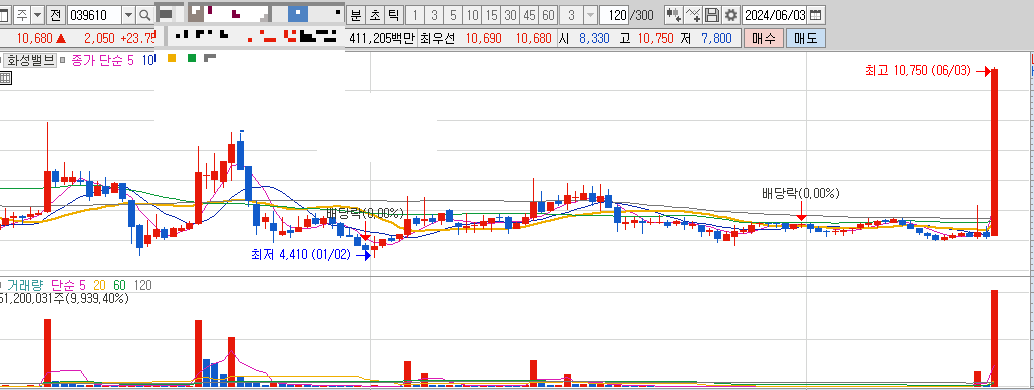Open the candlestick chart add icon

673,15
